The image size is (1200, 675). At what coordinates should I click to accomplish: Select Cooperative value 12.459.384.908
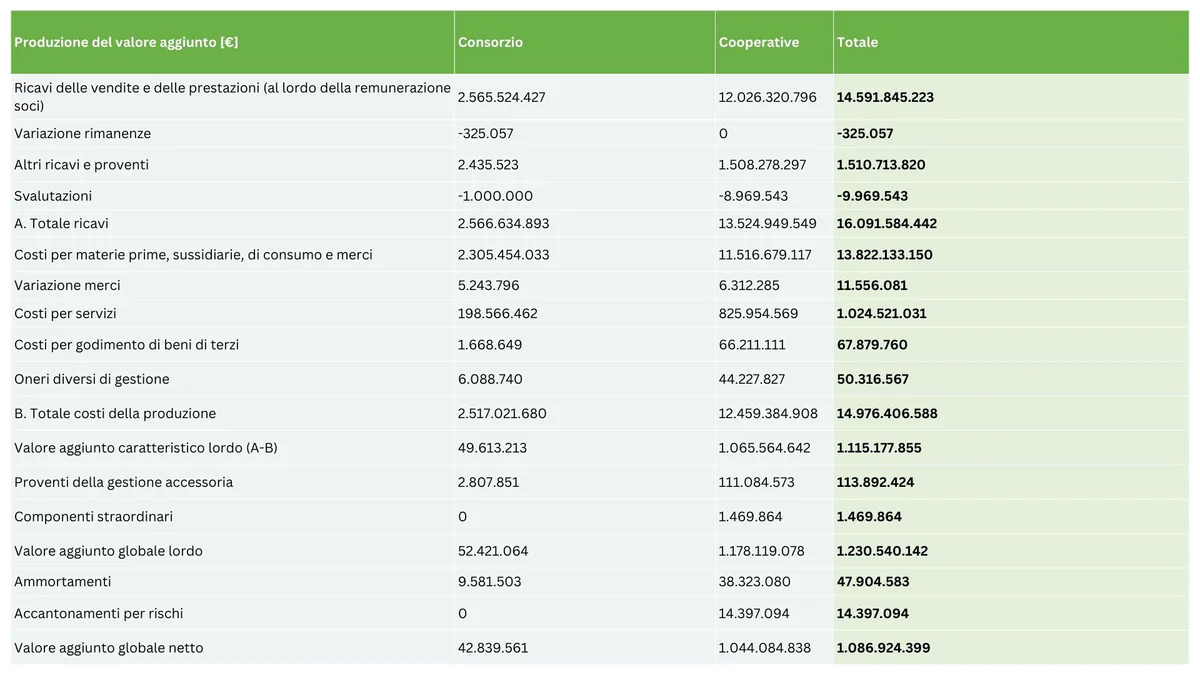(767, 413)
